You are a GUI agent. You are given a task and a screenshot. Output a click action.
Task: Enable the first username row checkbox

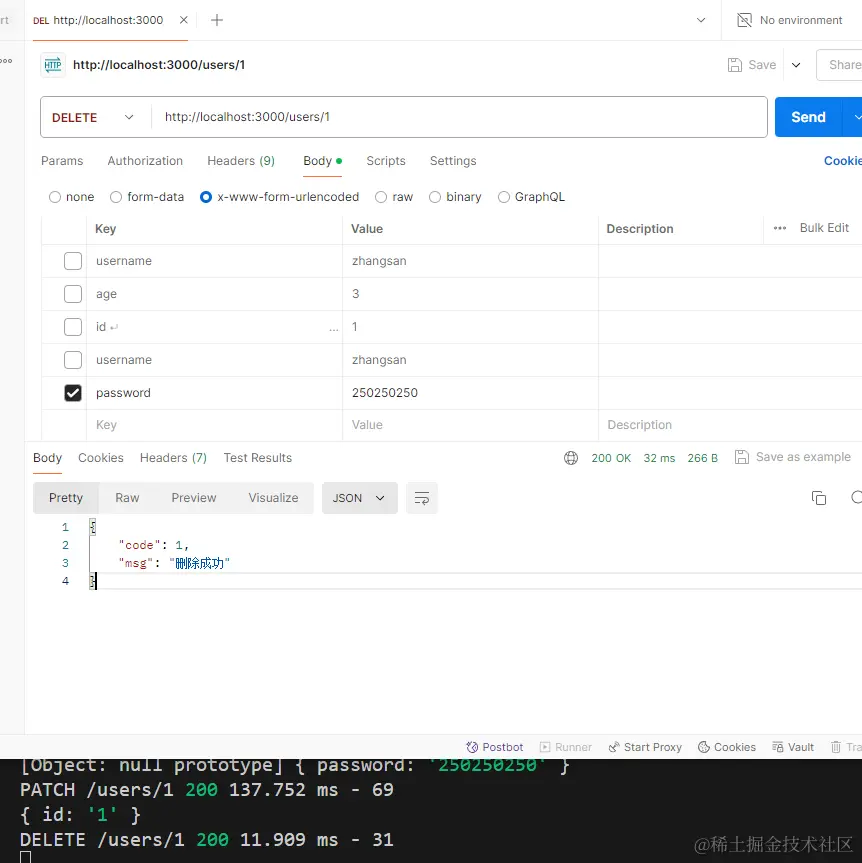(x=73, y=261)
